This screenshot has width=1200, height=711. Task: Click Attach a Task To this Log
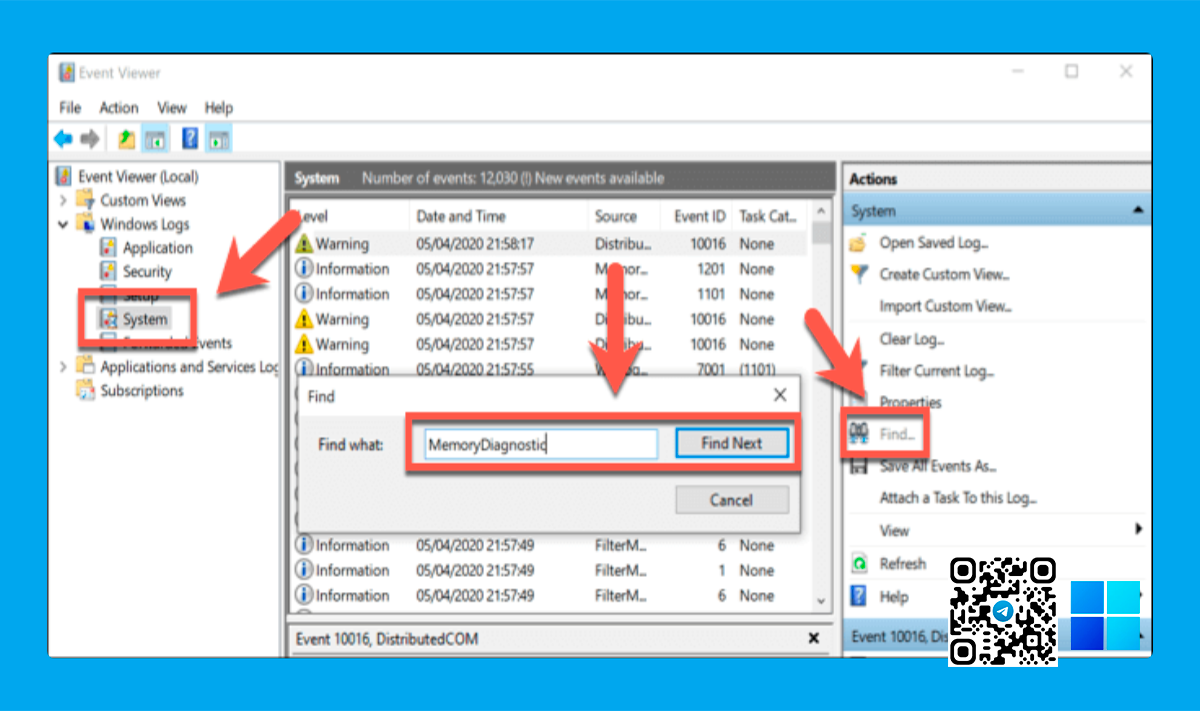click(x=958, y=498)
